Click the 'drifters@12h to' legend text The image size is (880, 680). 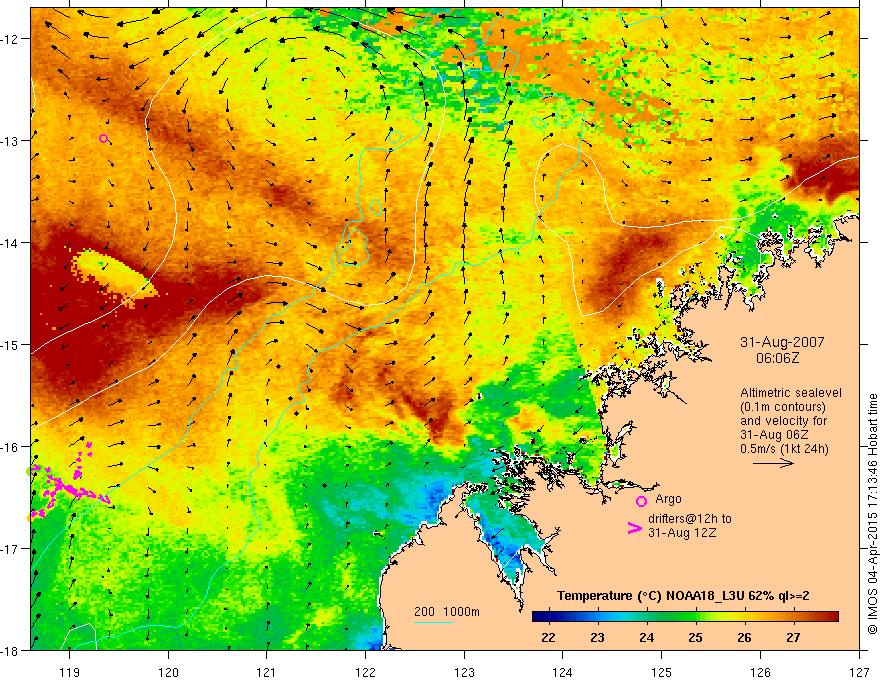[x=690, y=519]
